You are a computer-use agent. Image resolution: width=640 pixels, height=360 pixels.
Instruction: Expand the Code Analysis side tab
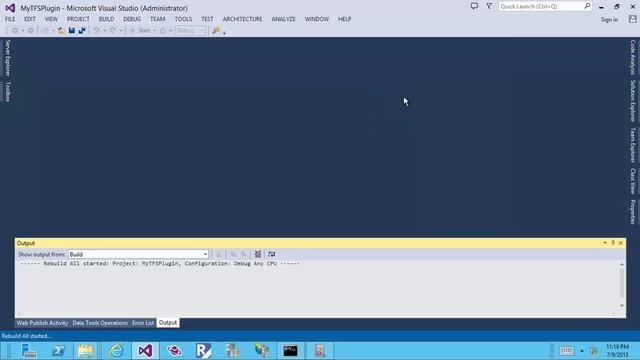[x=633, y=57]
